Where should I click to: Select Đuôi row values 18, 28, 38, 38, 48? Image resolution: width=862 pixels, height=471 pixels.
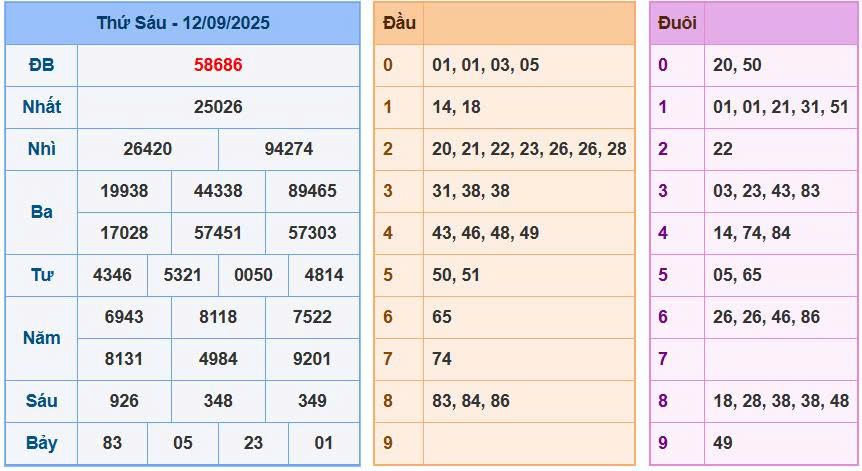point(781,401)
